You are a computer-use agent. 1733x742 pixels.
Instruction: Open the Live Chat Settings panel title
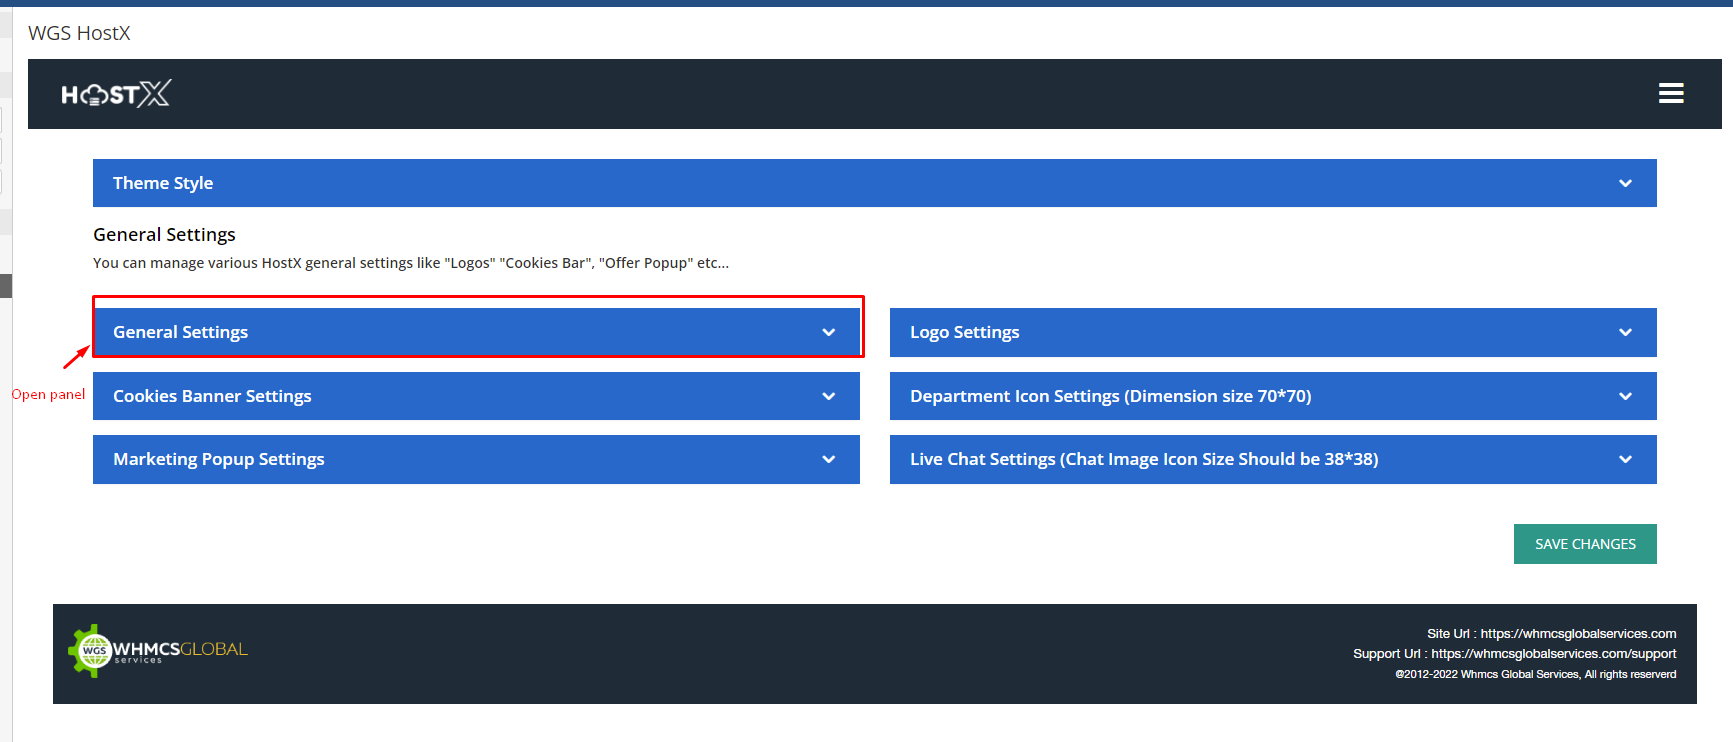pyautogui.click(x=1143, y=459)
